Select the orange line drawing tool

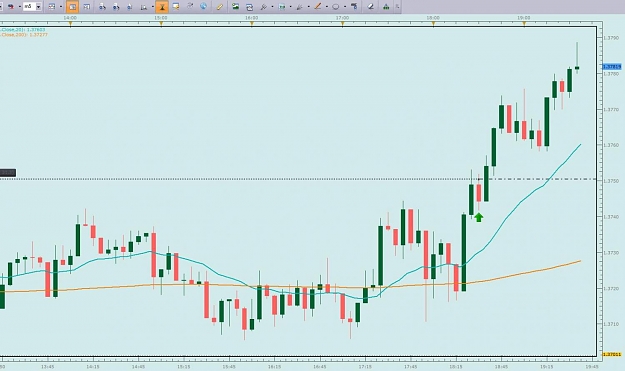318,6
